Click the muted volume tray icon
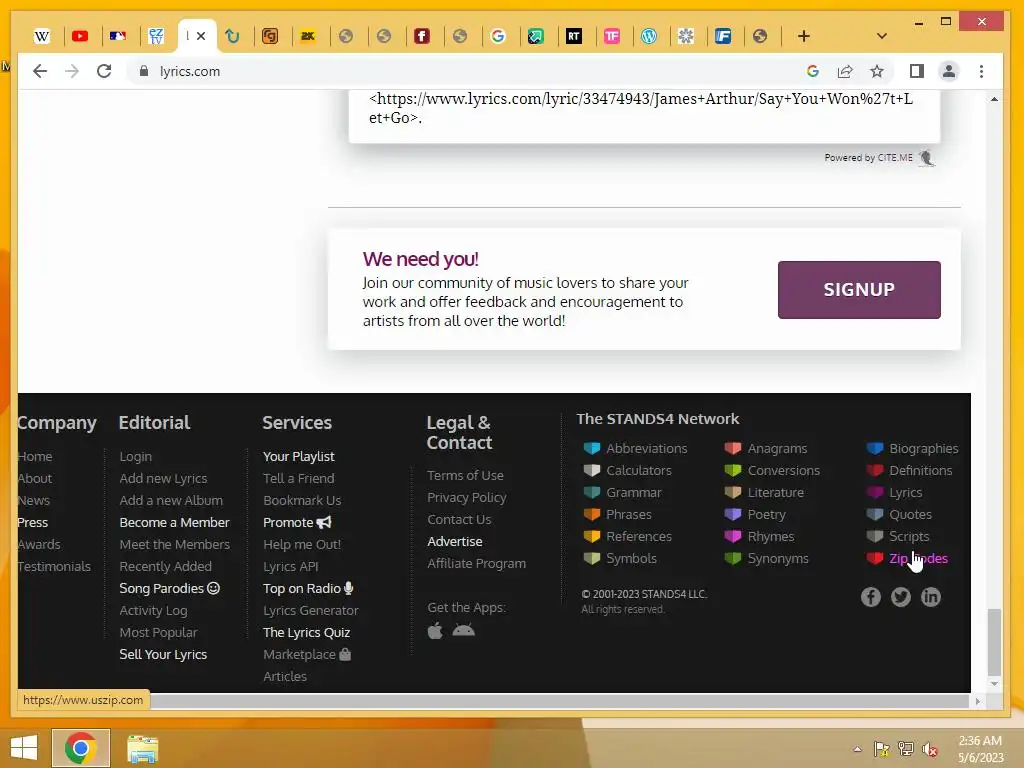Image resolution: width=1024 pixels, height=768 pixels. pyautogui.click(x=930, y=749)
